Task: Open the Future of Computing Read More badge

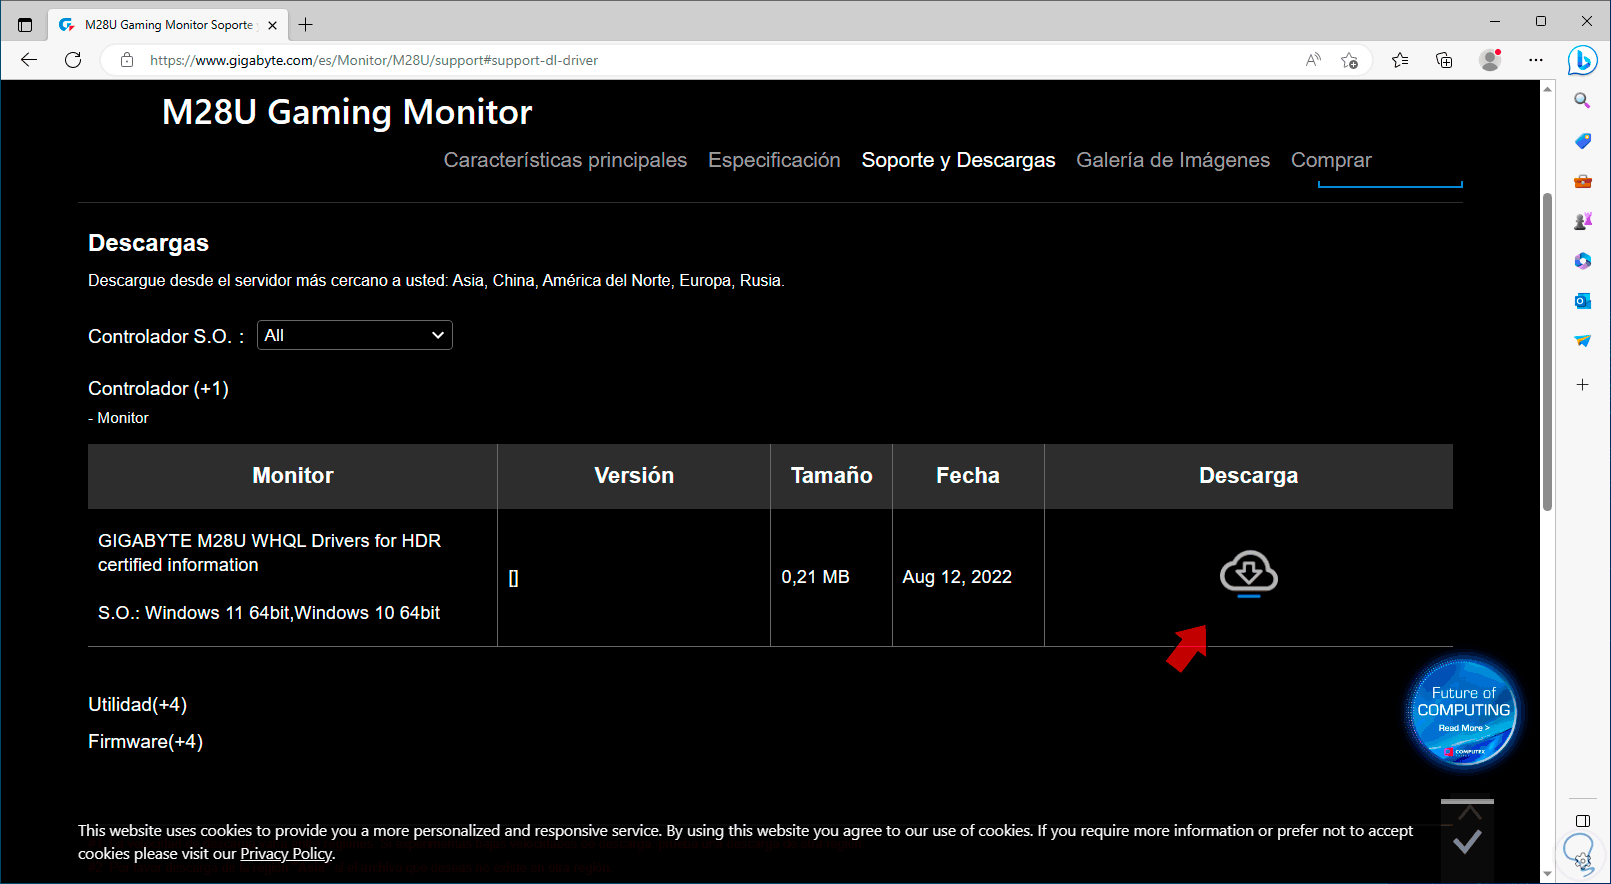Action: click(1463, 712)
